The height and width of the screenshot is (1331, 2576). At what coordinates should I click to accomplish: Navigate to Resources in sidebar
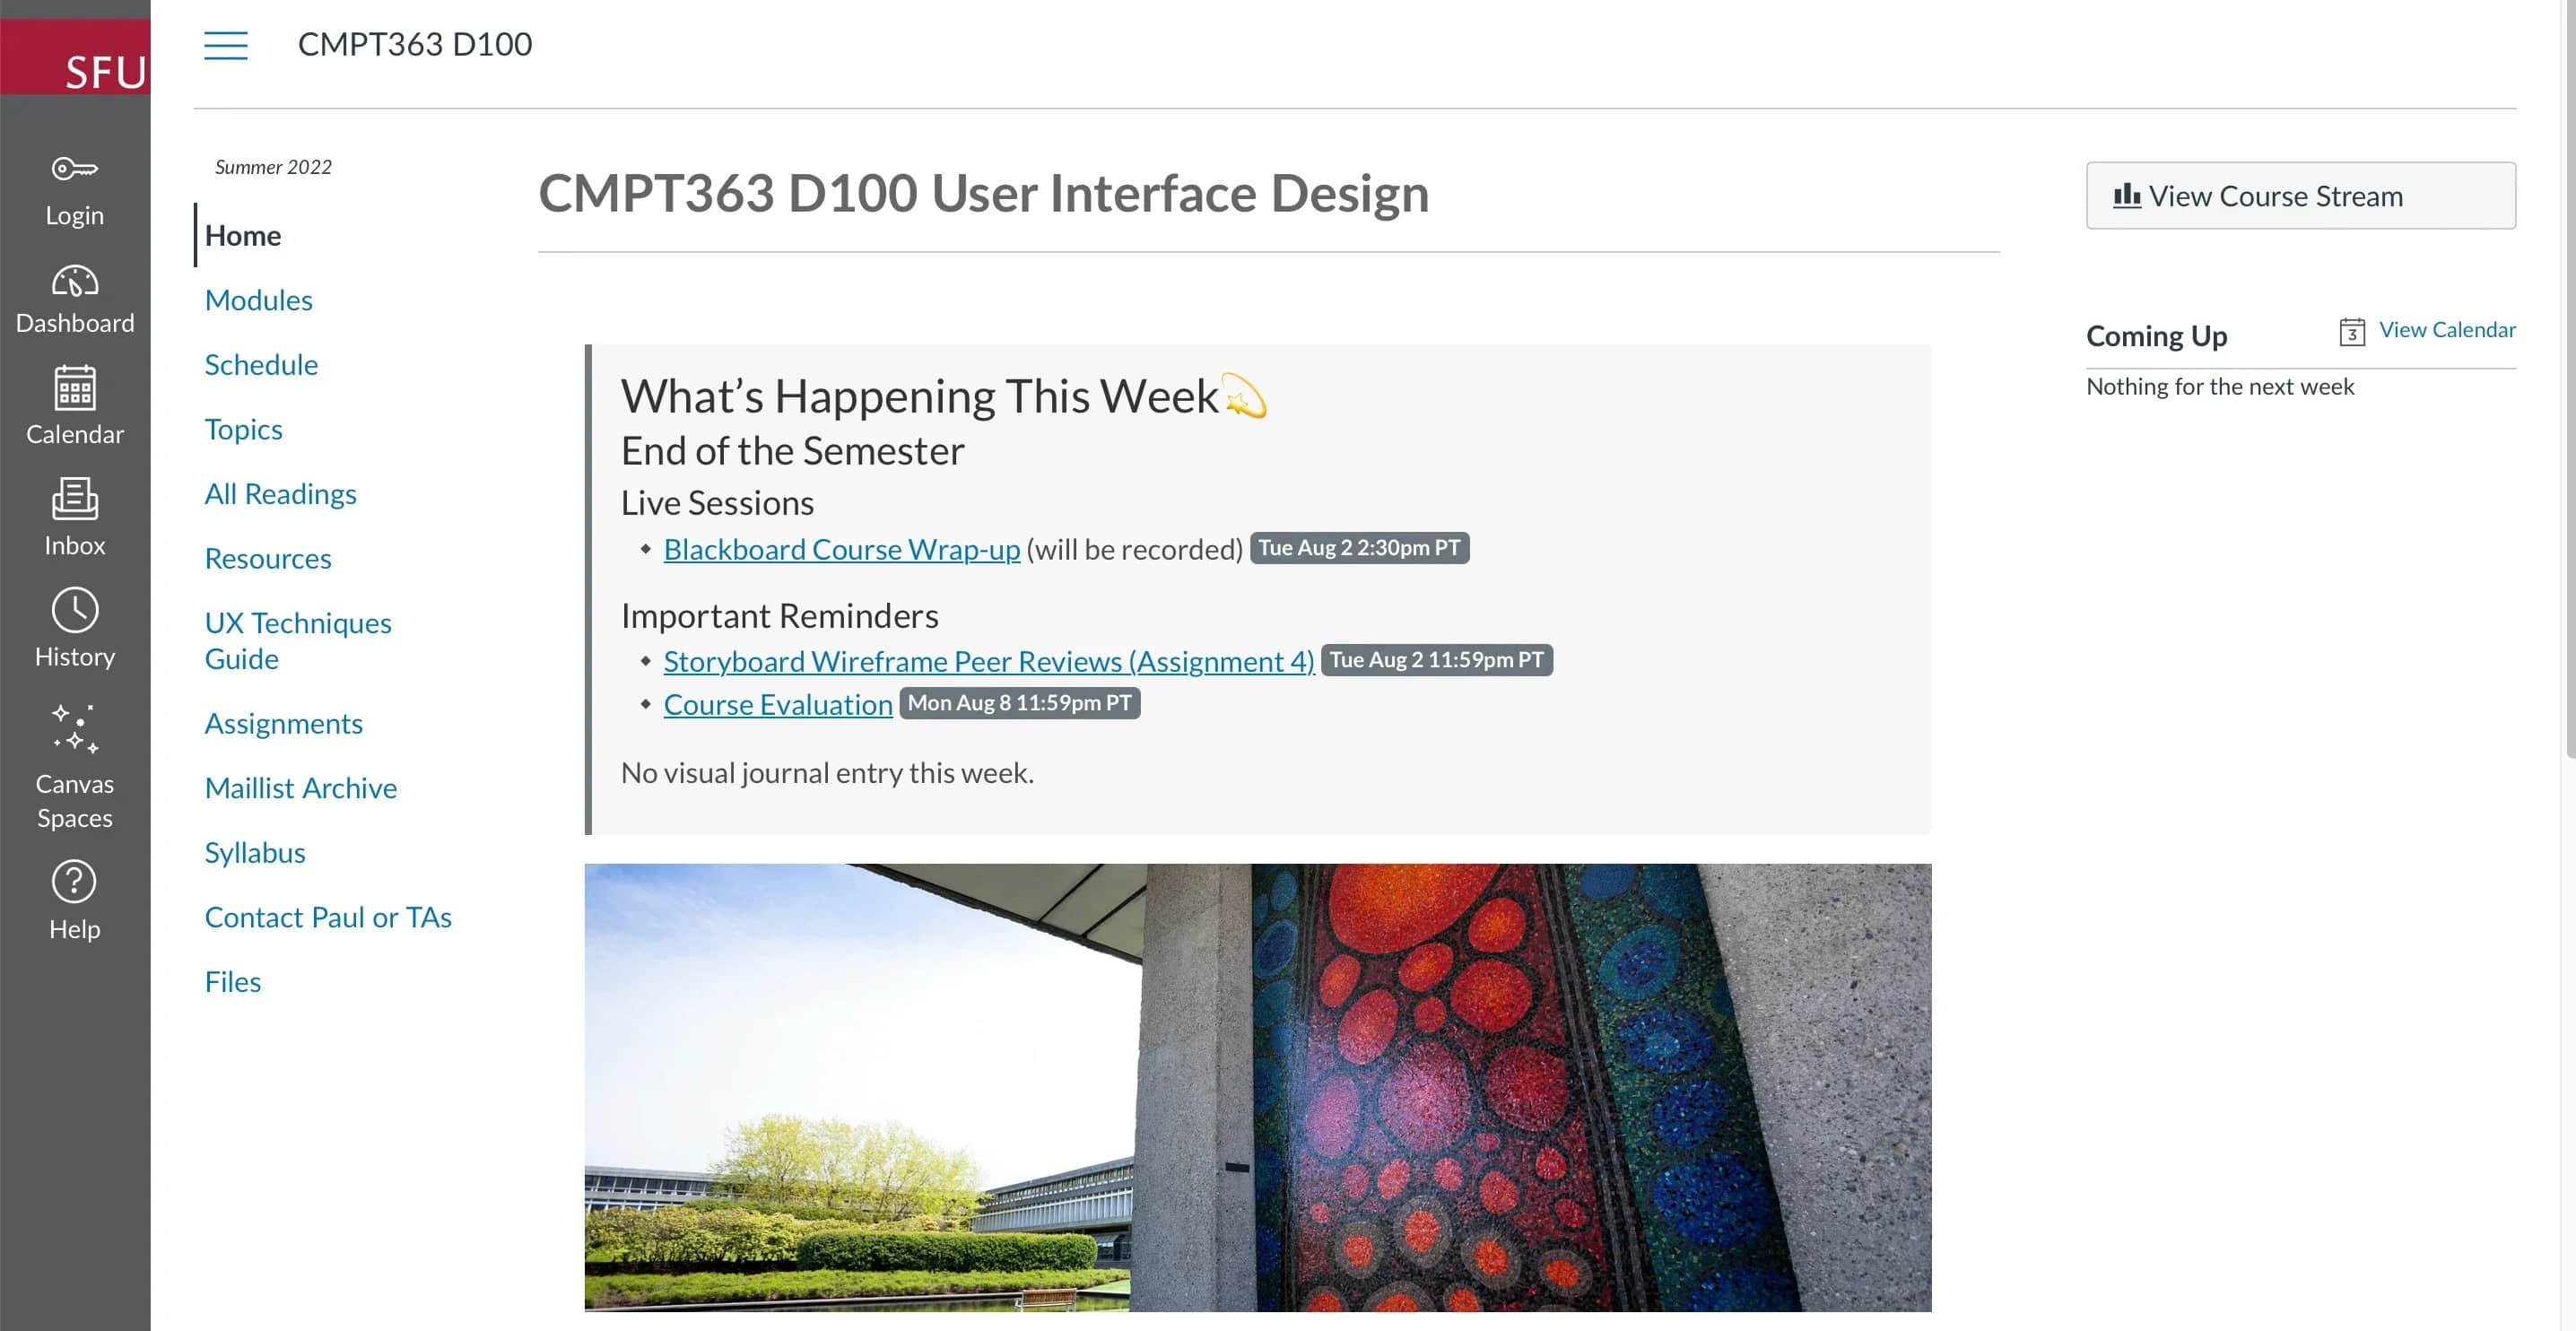(268, 559)
